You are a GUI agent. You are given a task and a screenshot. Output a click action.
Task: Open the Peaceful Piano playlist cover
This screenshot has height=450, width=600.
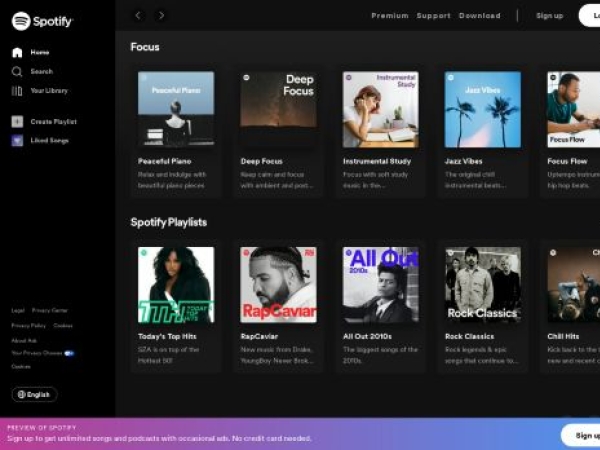(176, 109)
